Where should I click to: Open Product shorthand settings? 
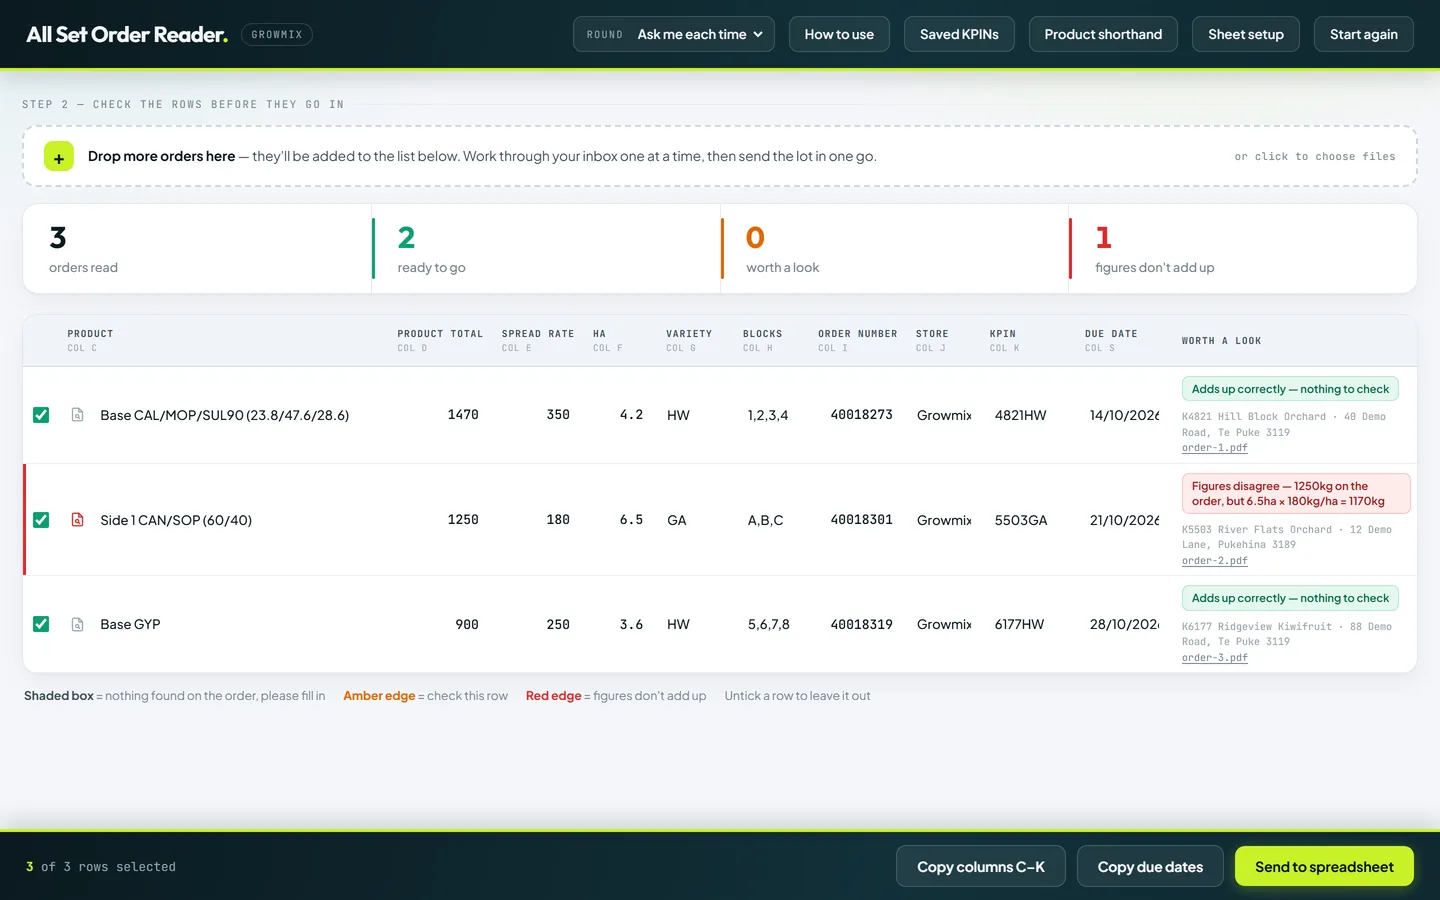pyautogui.click(x=1103, y=34)
